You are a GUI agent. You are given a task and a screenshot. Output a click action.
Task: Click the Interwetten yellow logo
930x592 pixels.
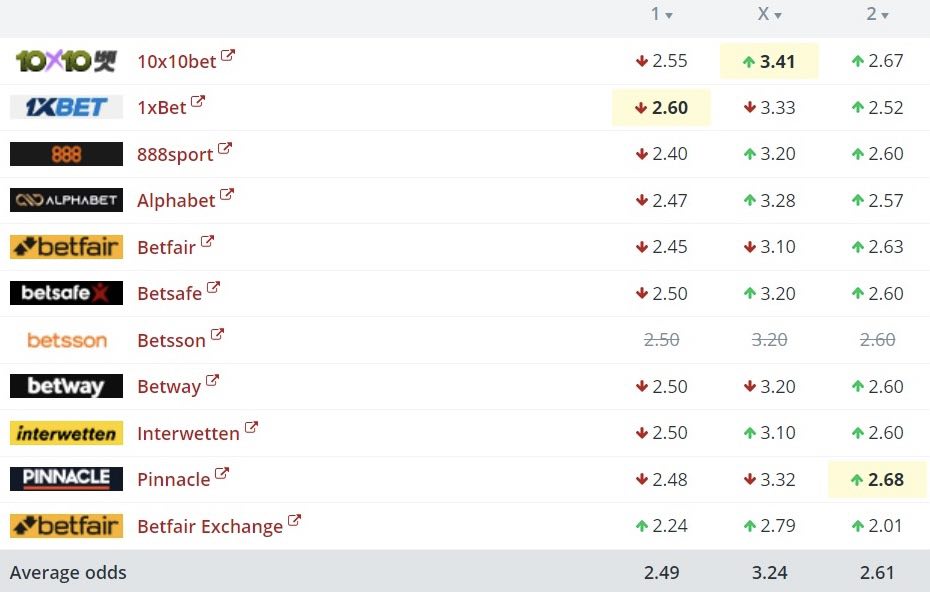click(66, 433)
